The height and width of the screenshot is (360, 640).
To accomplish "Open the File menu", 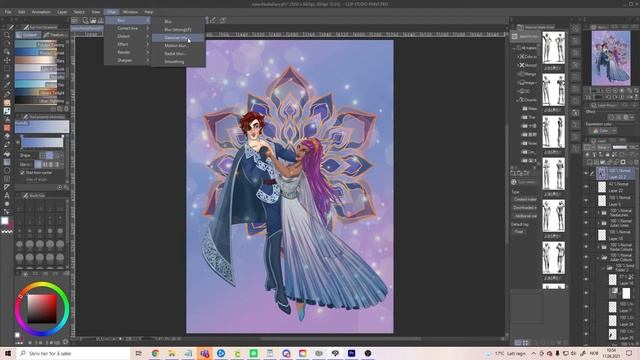I will 8,12.
